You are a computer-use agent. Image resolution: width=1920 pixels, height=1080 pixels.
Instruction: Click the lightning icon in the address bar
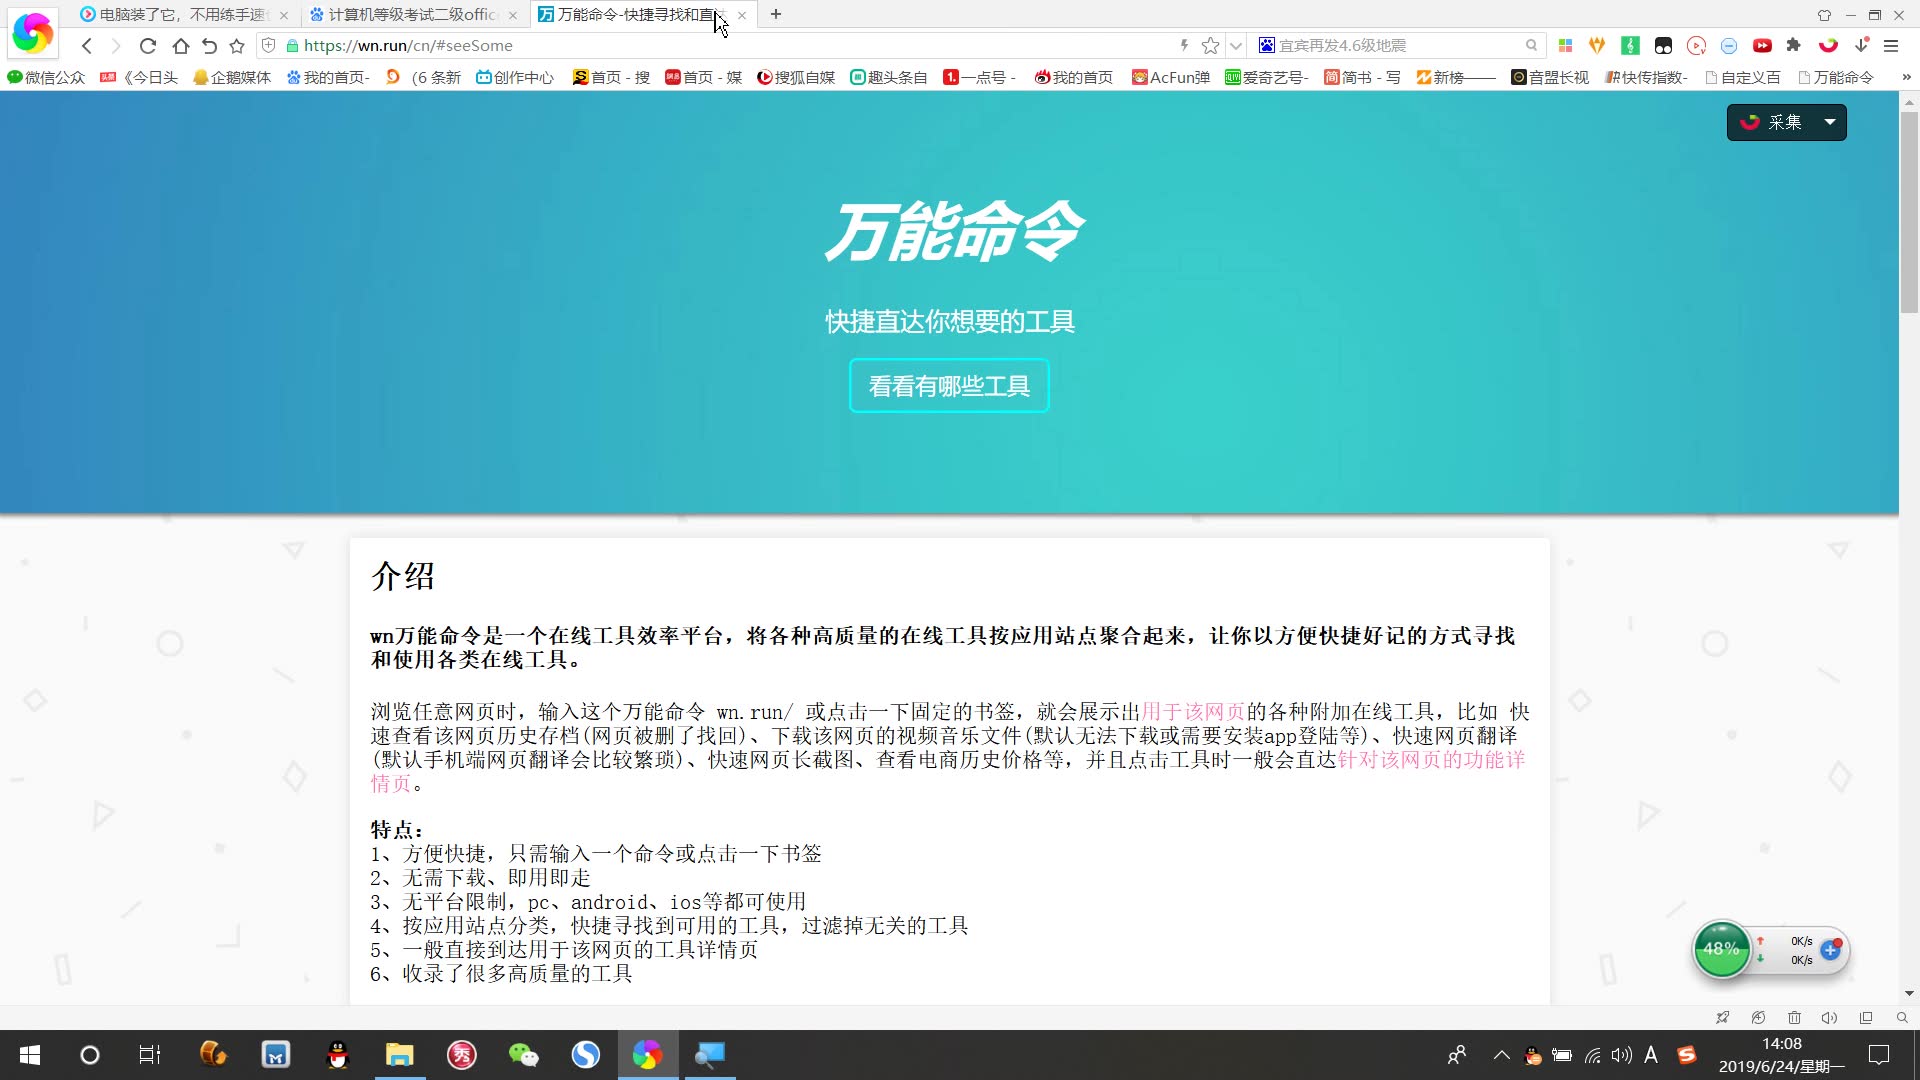(x=1183, y=45)
